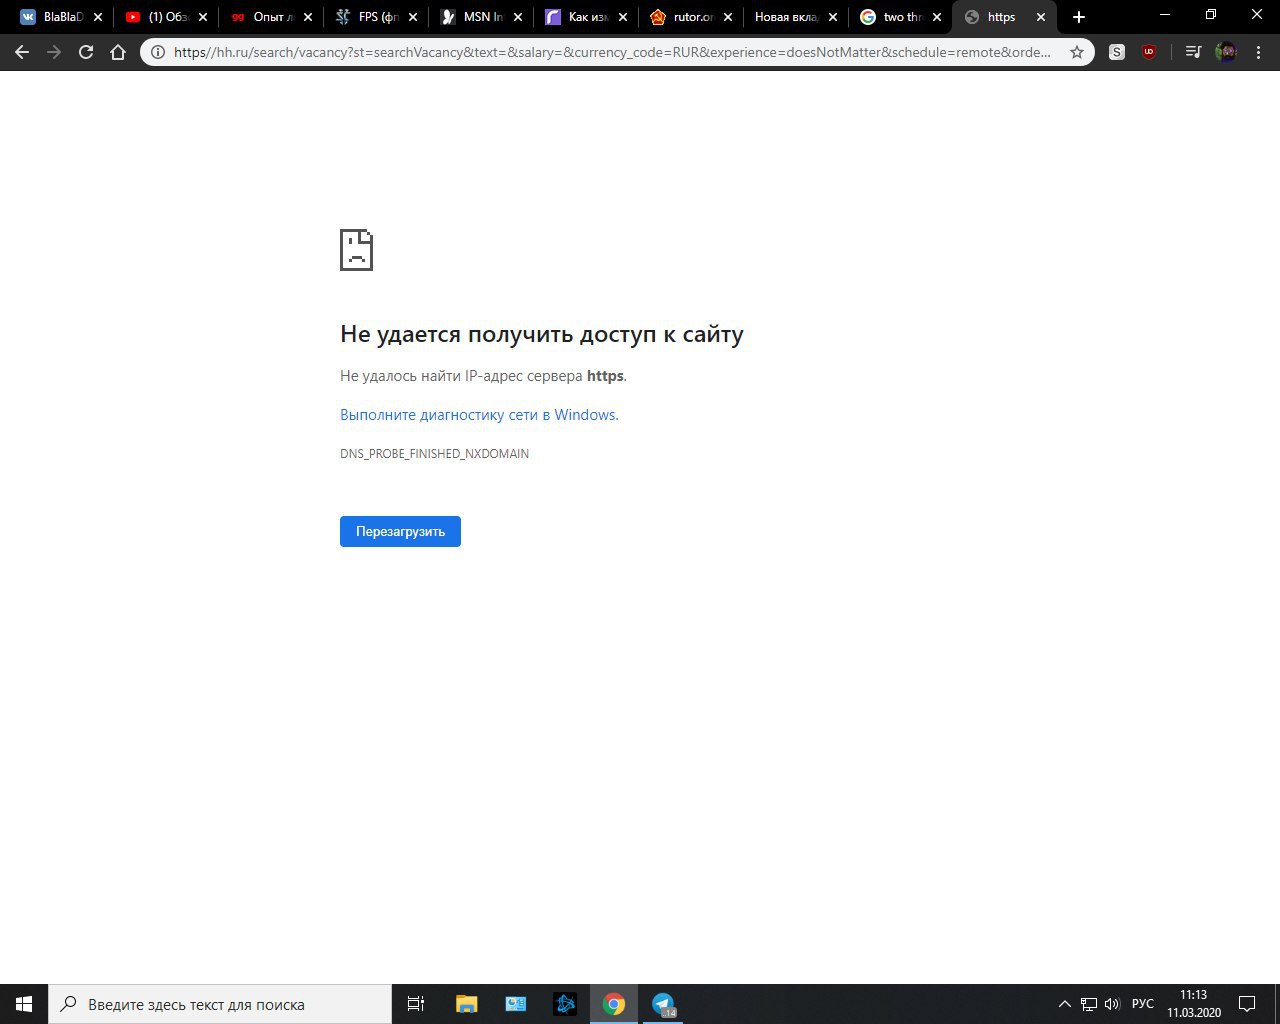Bookmark this page with the star icon
The height and width of the screenshot is (1024, 1280).
click(x=1077, y=52)
